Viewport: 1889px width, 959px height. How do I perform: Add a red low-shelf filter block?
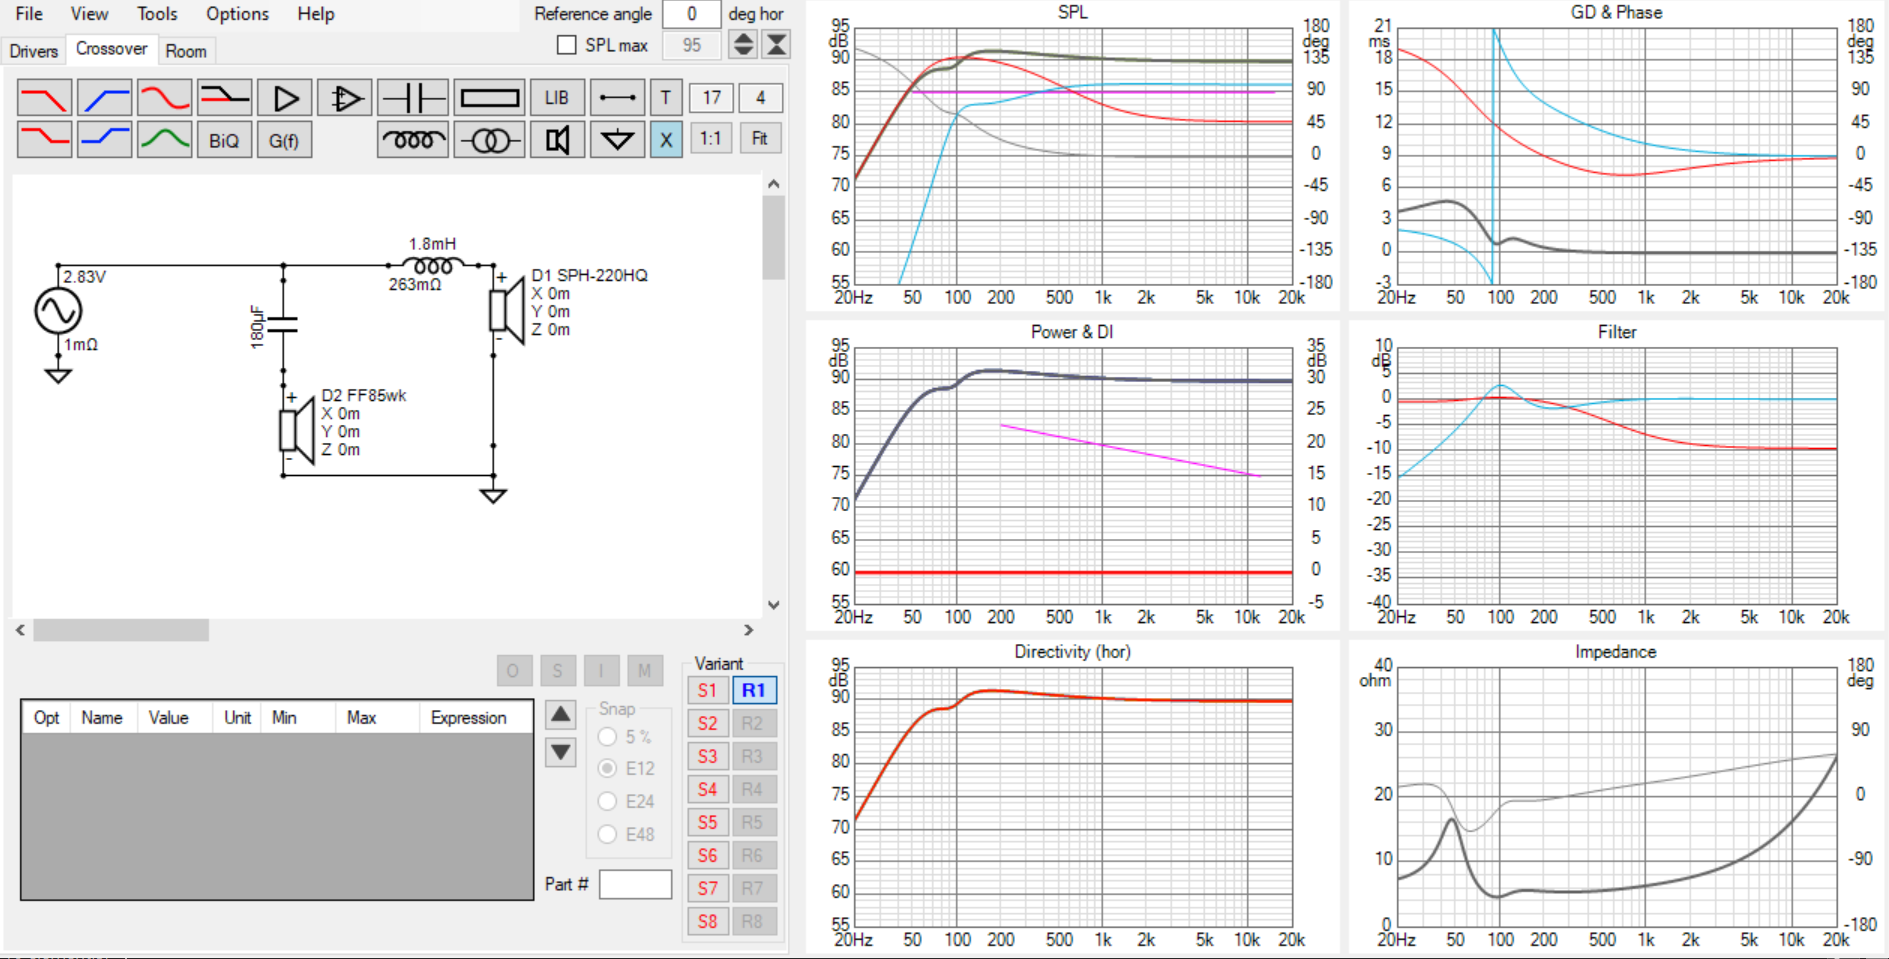(44, 139)
